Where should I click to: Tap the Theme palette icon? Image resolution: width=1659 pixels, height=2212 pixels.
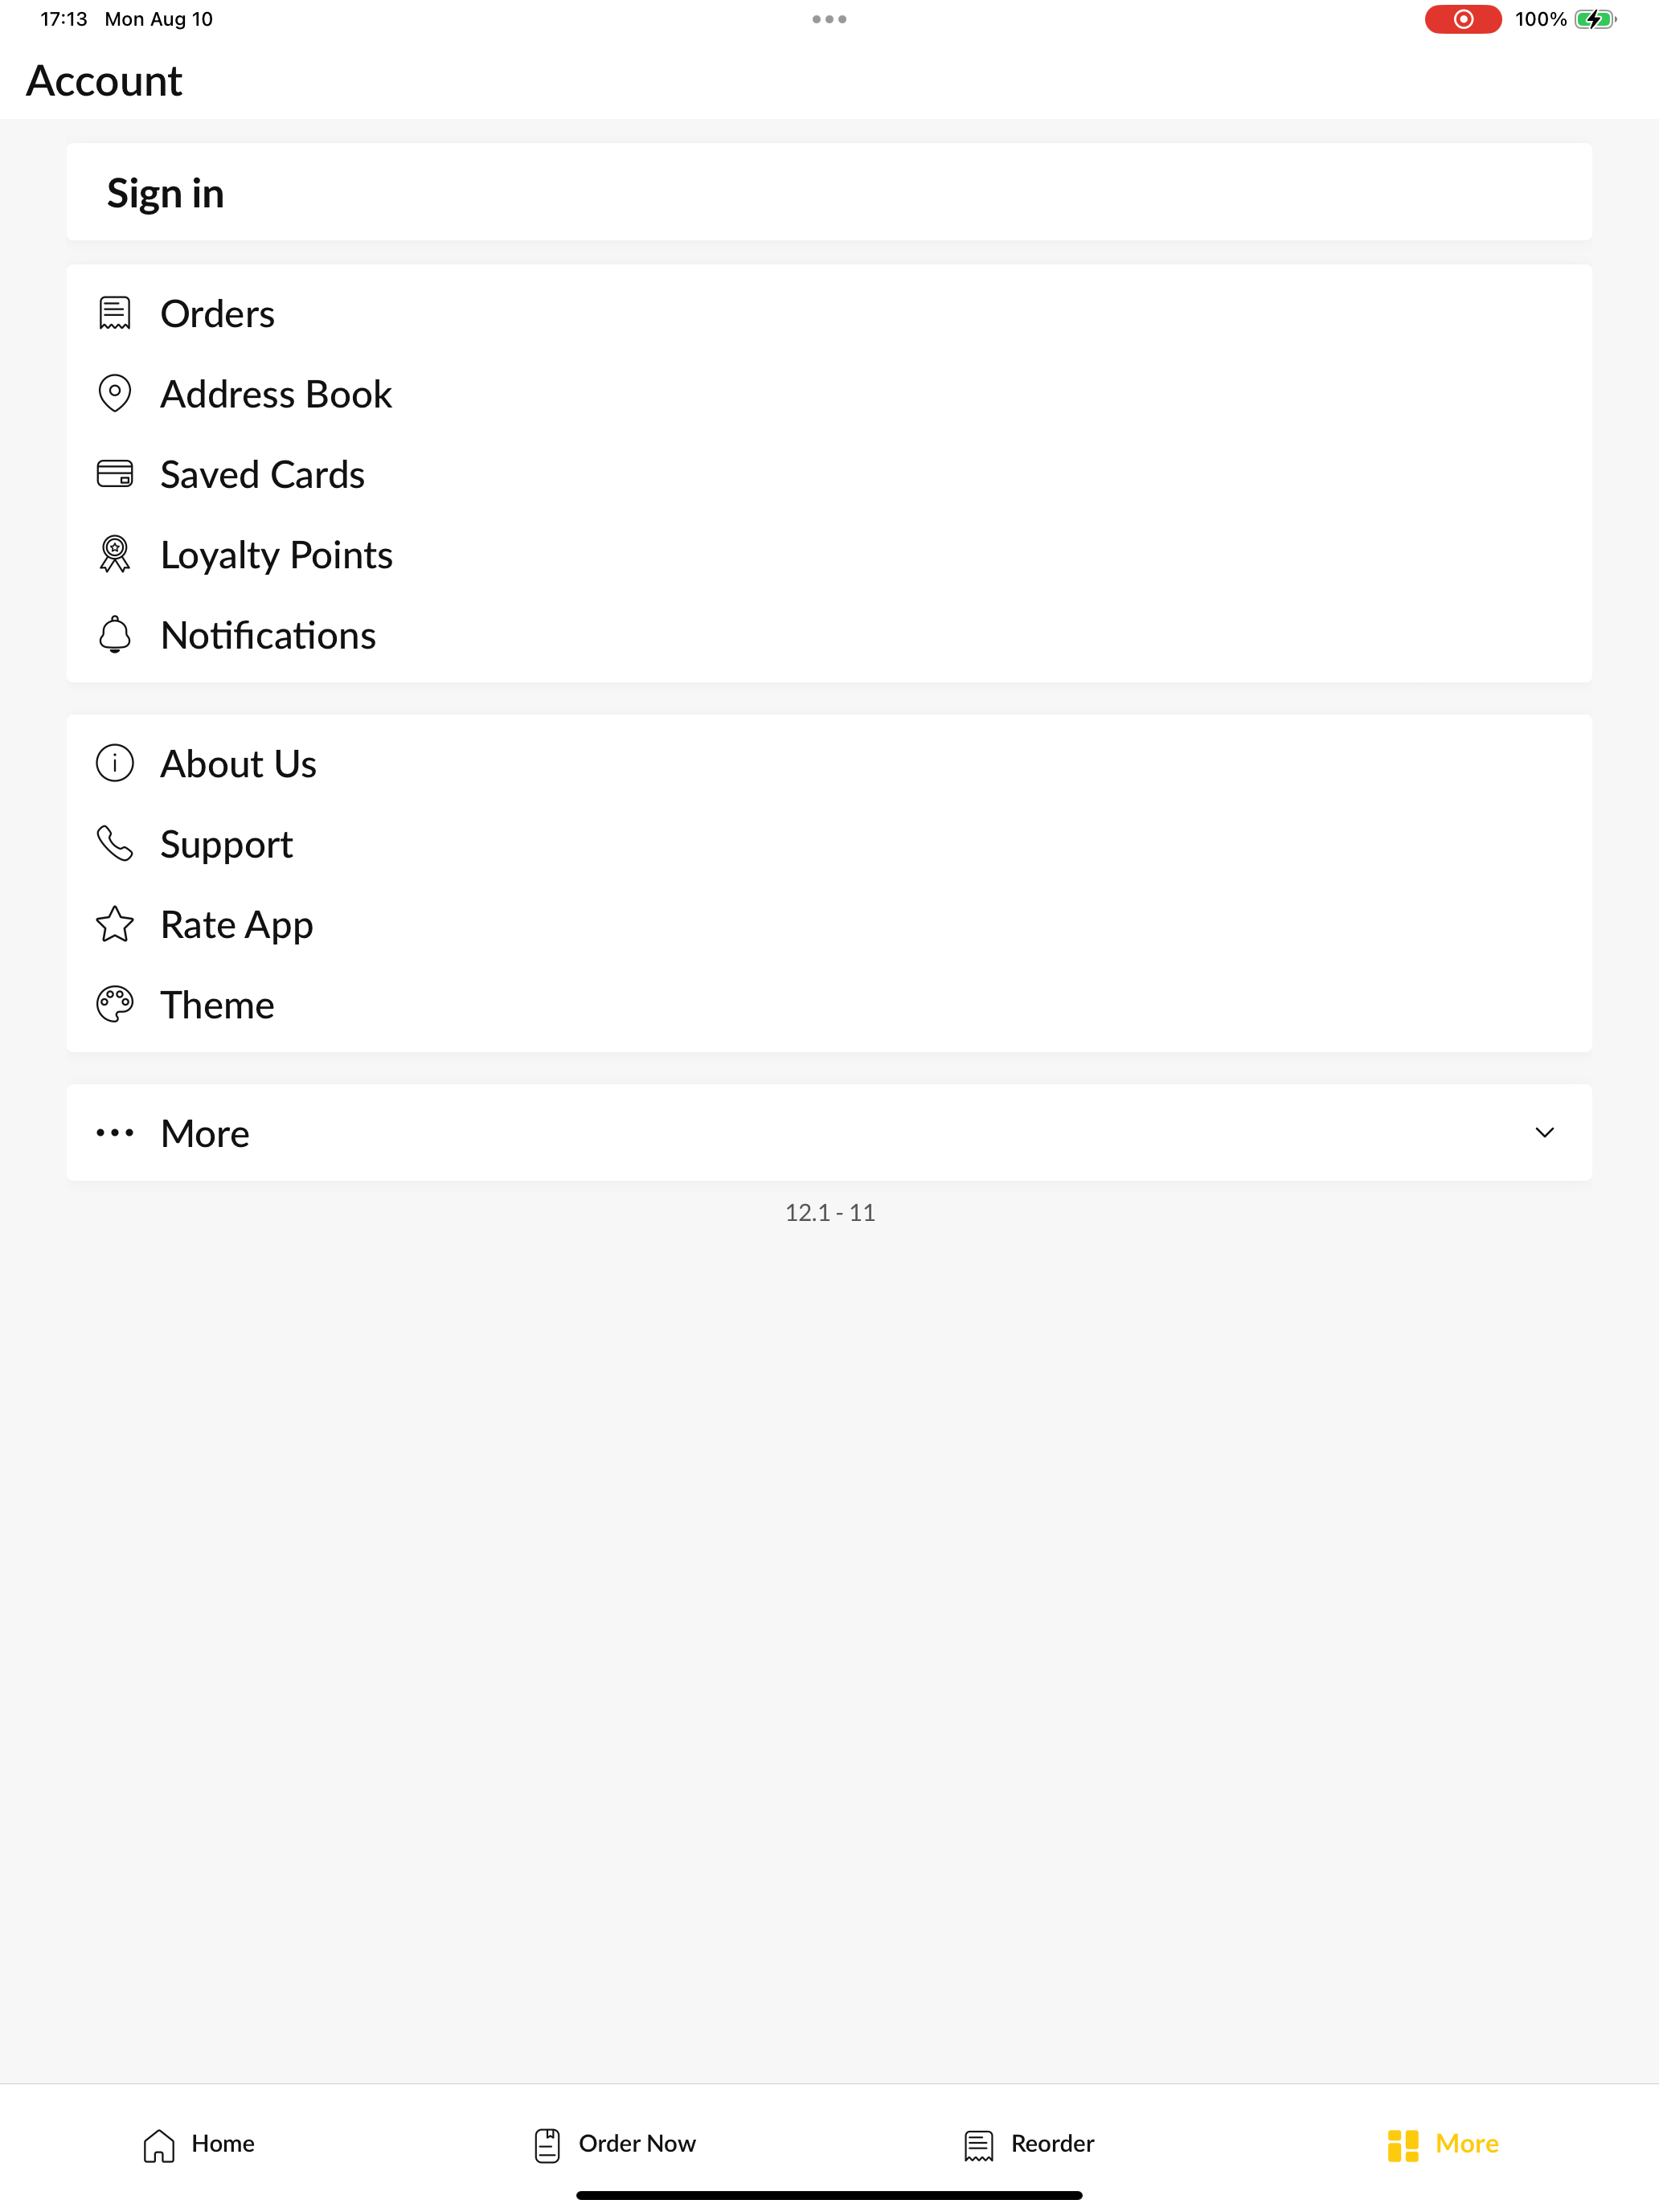[115, 1004]
